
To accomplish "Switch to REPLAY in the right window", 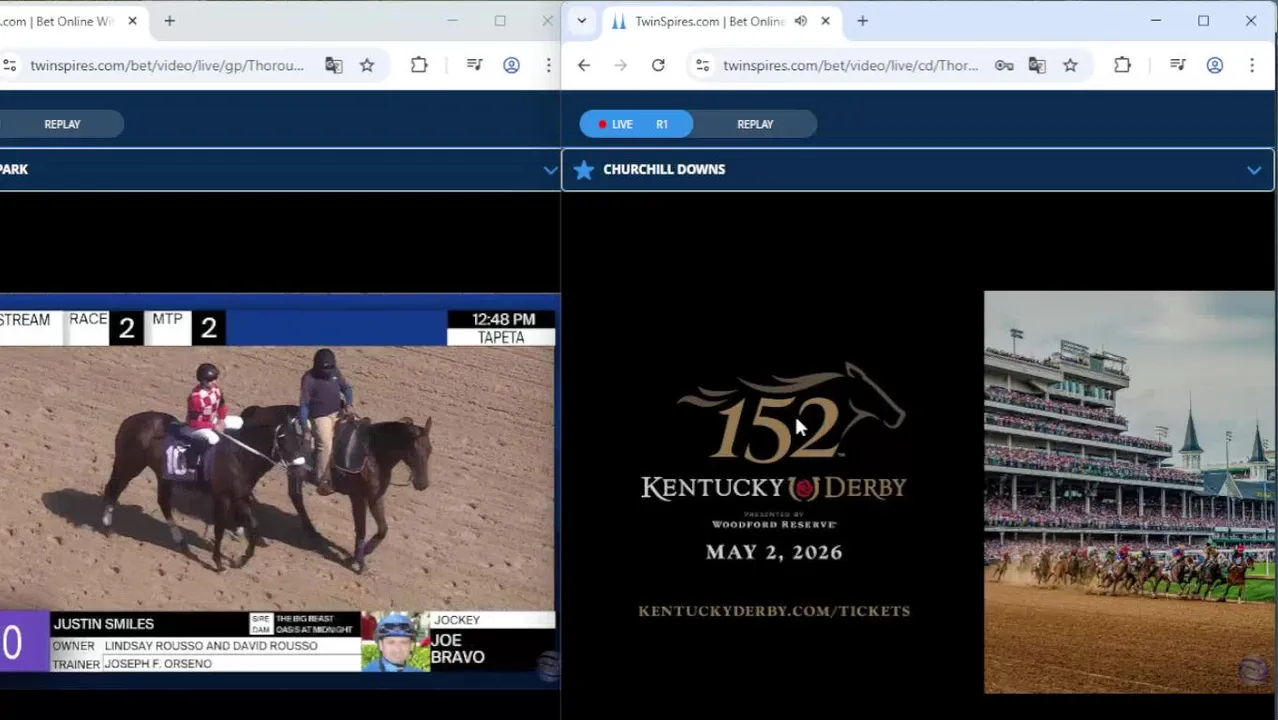I will pyautogui.click(x=755, y=124).
